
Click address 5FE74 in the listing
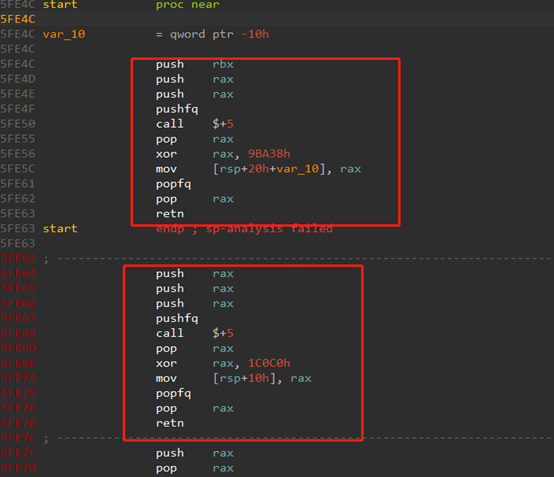coord(18,378)
